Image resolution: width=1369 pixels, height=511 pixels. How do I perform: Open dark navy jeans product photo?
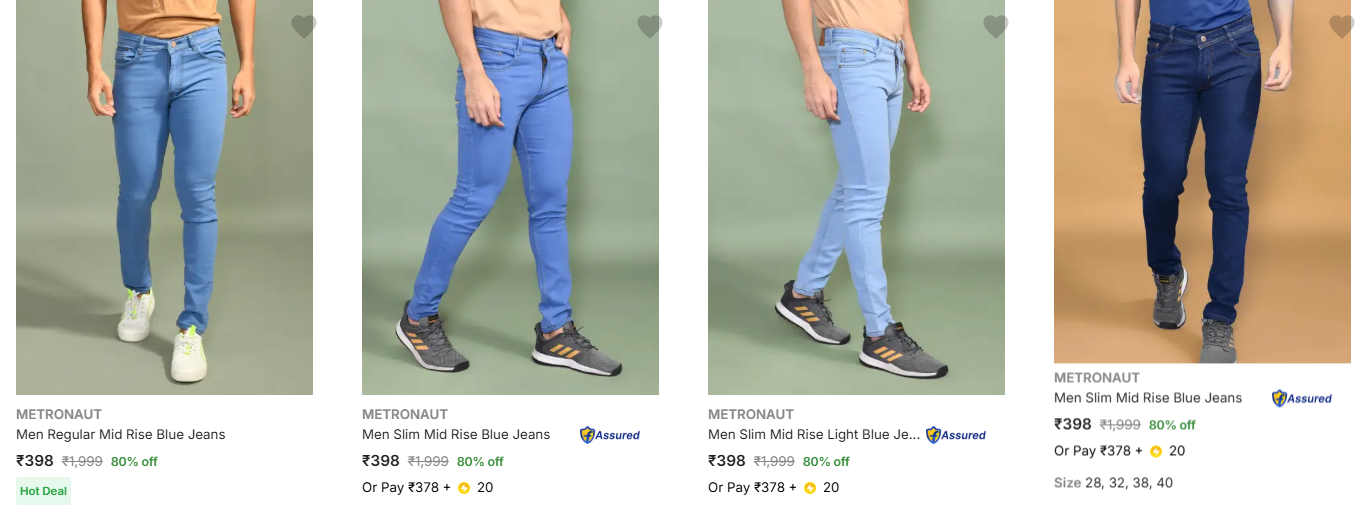click(1202, 181)
